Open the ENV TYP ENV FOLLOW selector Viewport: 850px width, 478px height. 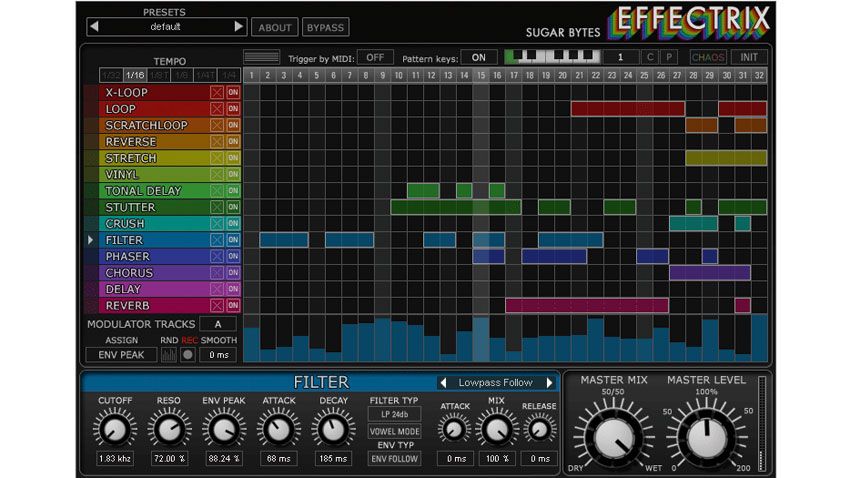395,458
